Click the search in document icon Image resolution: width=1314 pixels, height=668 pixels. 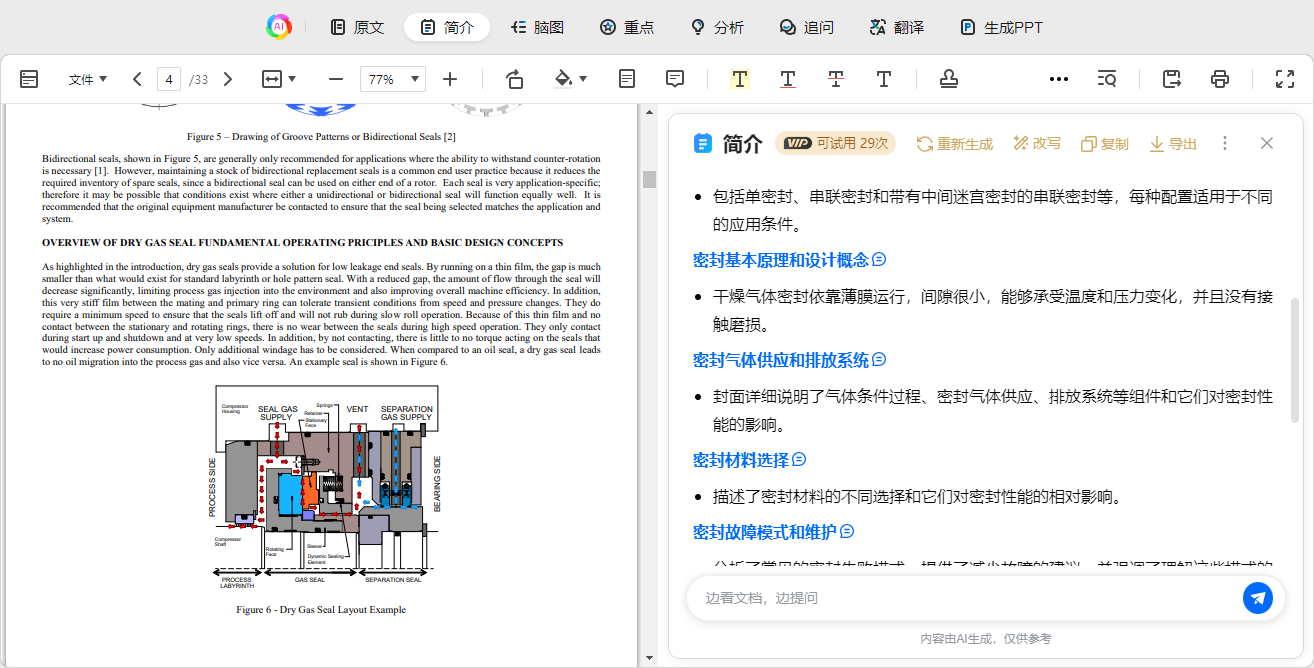click(x=1107, y=79)
